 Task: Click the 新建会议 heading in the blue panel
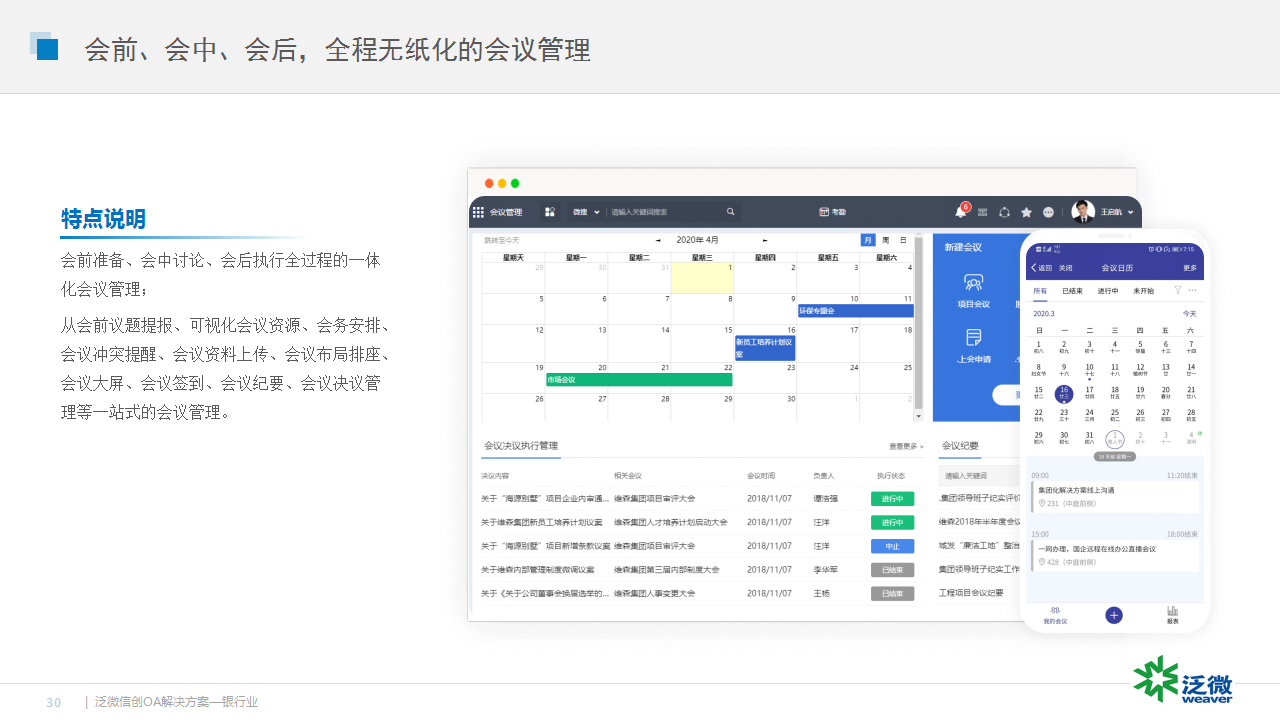[x=963, y=247]
